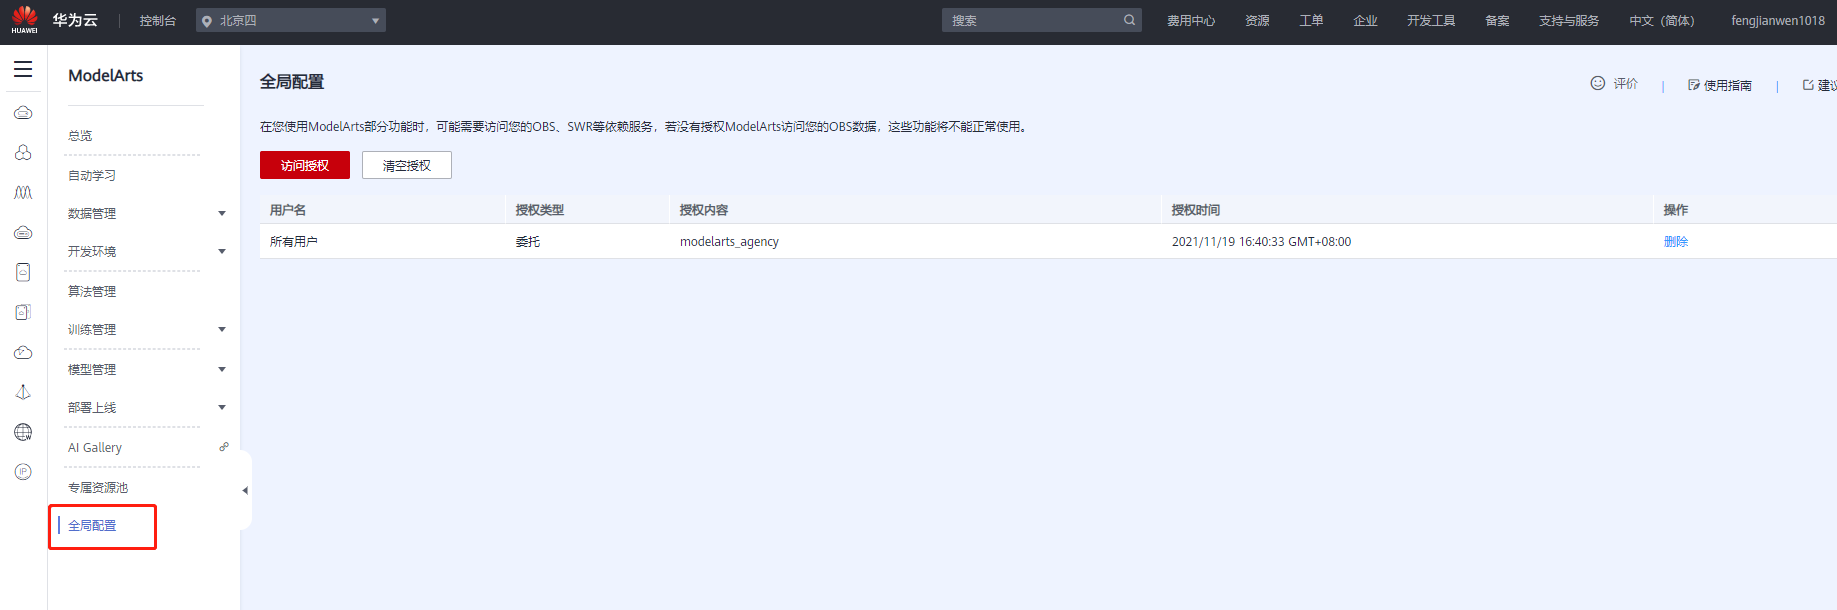Click the 清空授权 button
This screenshot has width=1837, height=610.
point(407,165)
